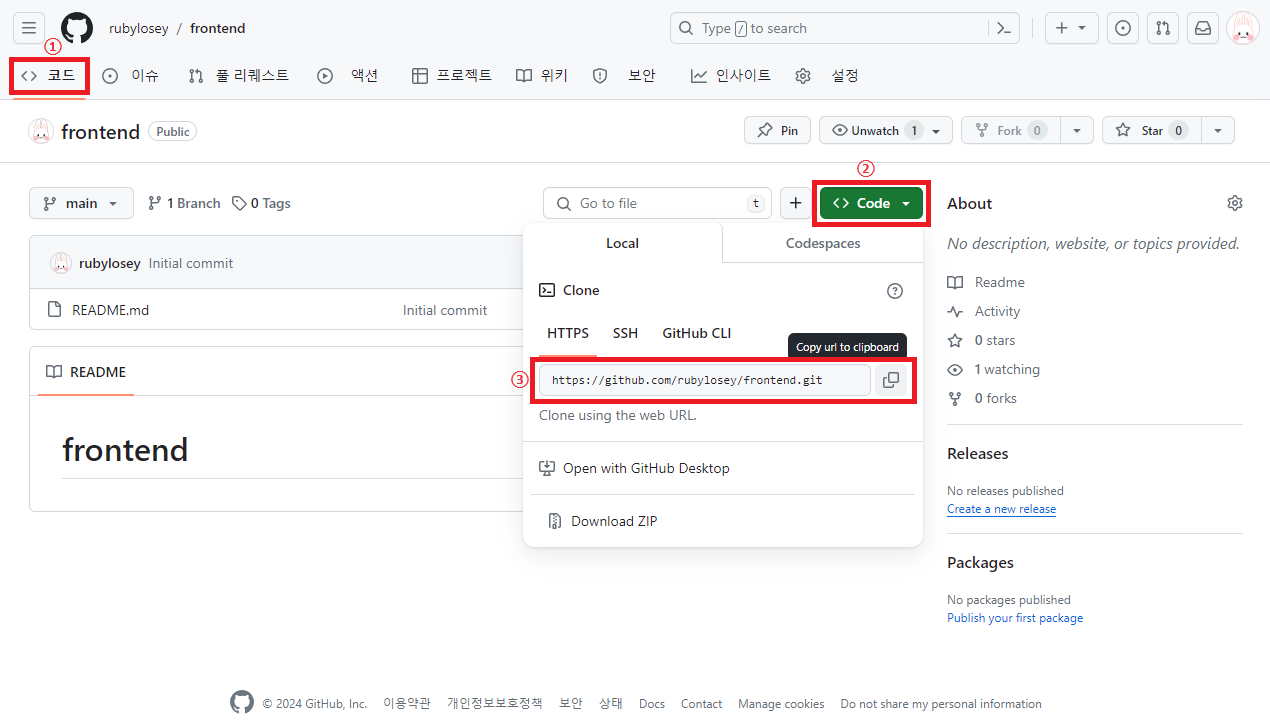The image size is (1270, 720).
Task: Copy clone URL to clipboard
Action: tap(891, 380)
